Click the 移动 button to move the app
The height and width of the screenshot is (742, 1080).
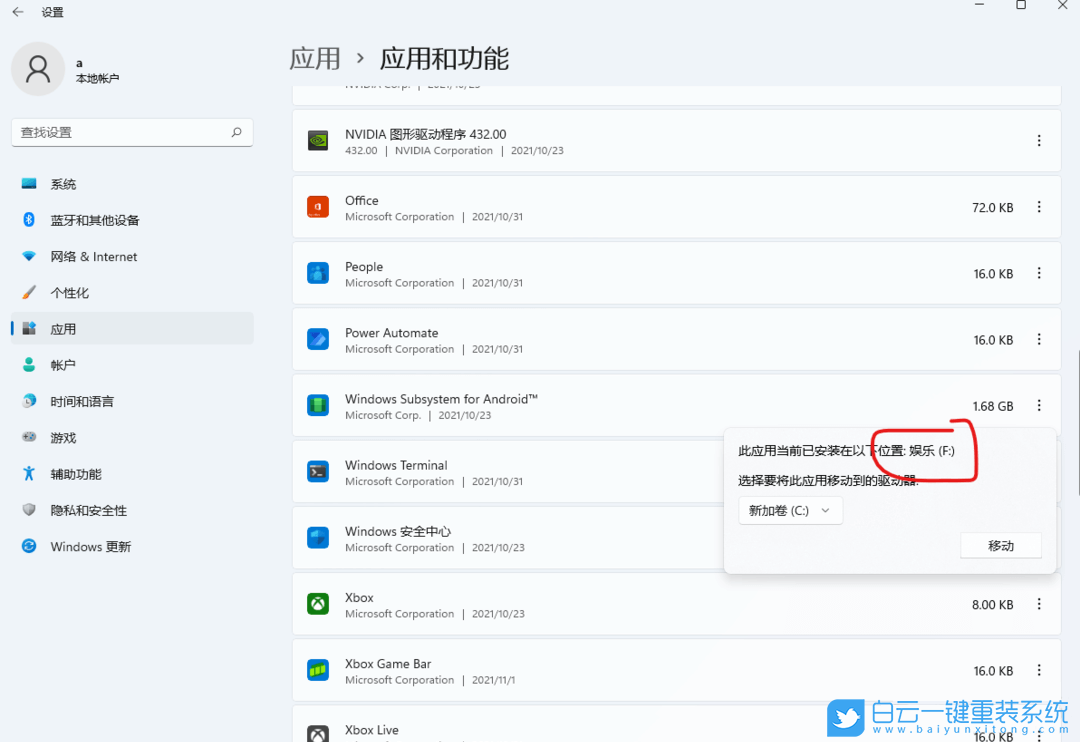(1000, 545)
